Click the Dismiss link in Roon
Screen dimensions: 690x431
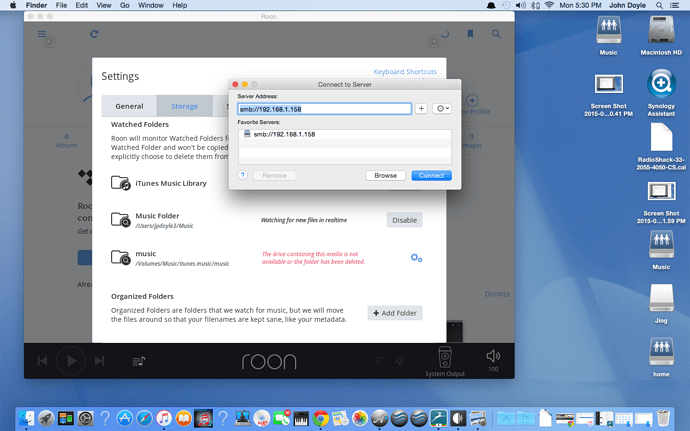pyautogui.click(x=497, y=294)
